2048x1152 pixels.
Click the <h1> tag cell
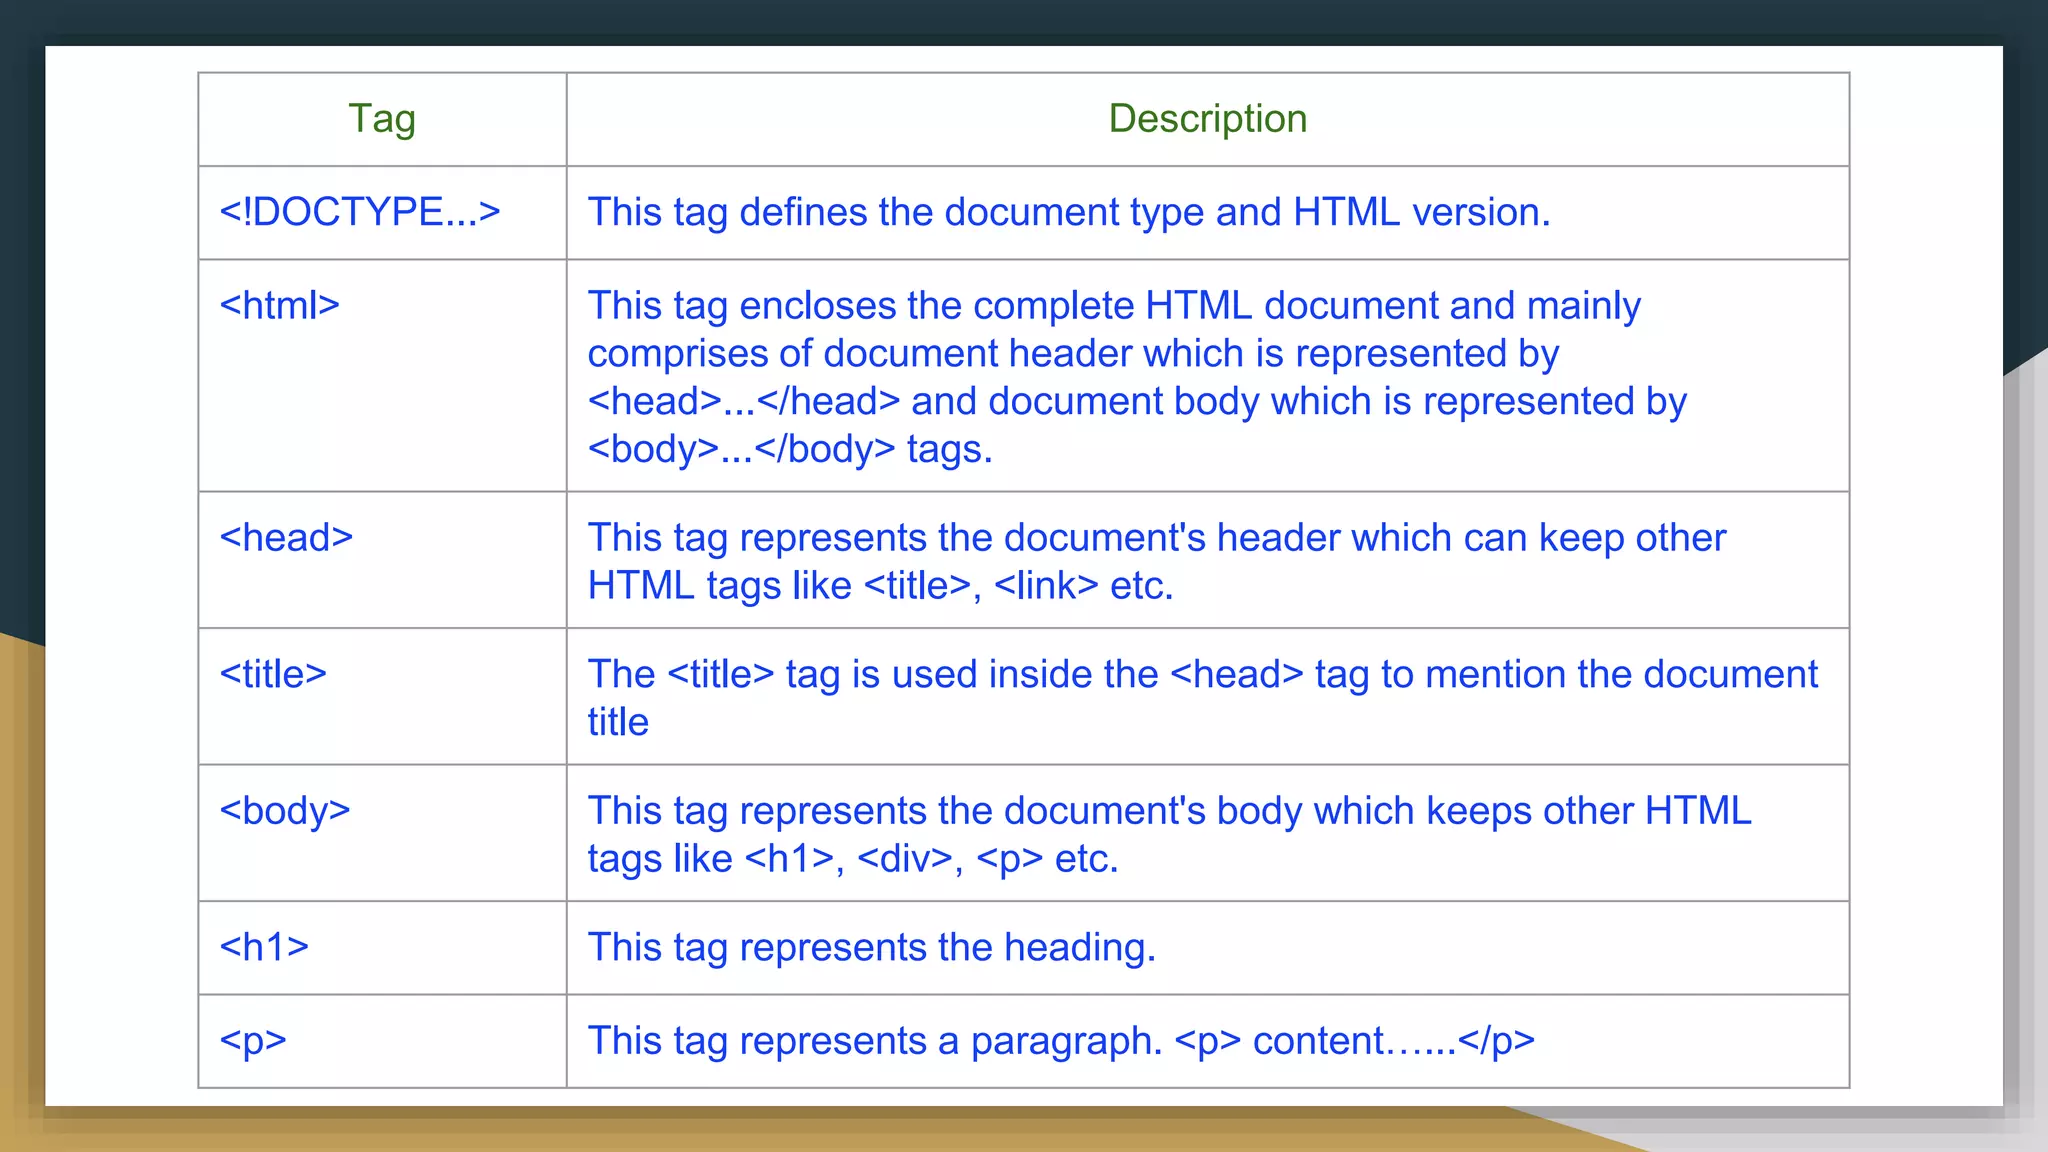pyautogui.click(x=264, y=947)
